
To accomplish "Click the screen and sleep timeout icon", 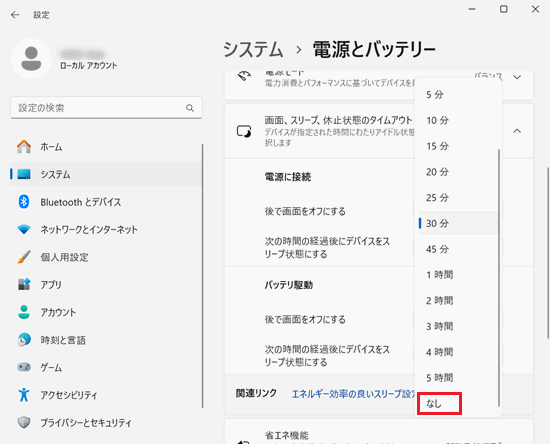I will click(x=244, y=132).
